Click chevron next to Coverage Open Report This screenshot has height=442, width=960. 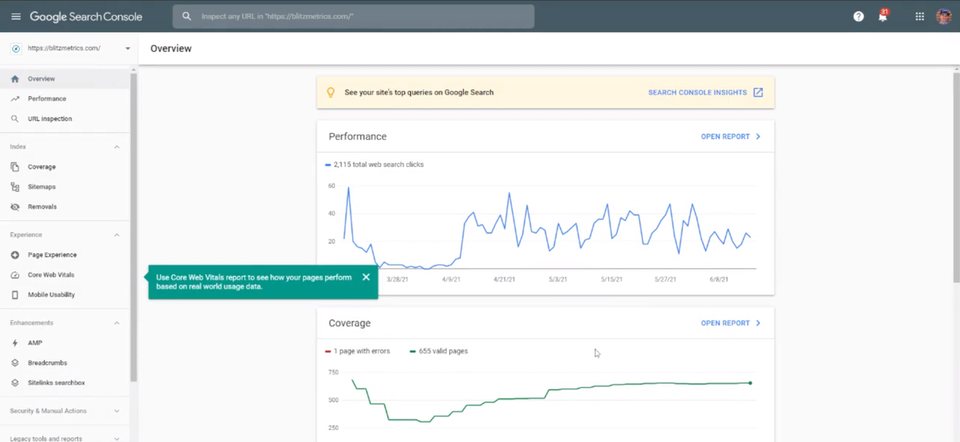click(758, 323)
